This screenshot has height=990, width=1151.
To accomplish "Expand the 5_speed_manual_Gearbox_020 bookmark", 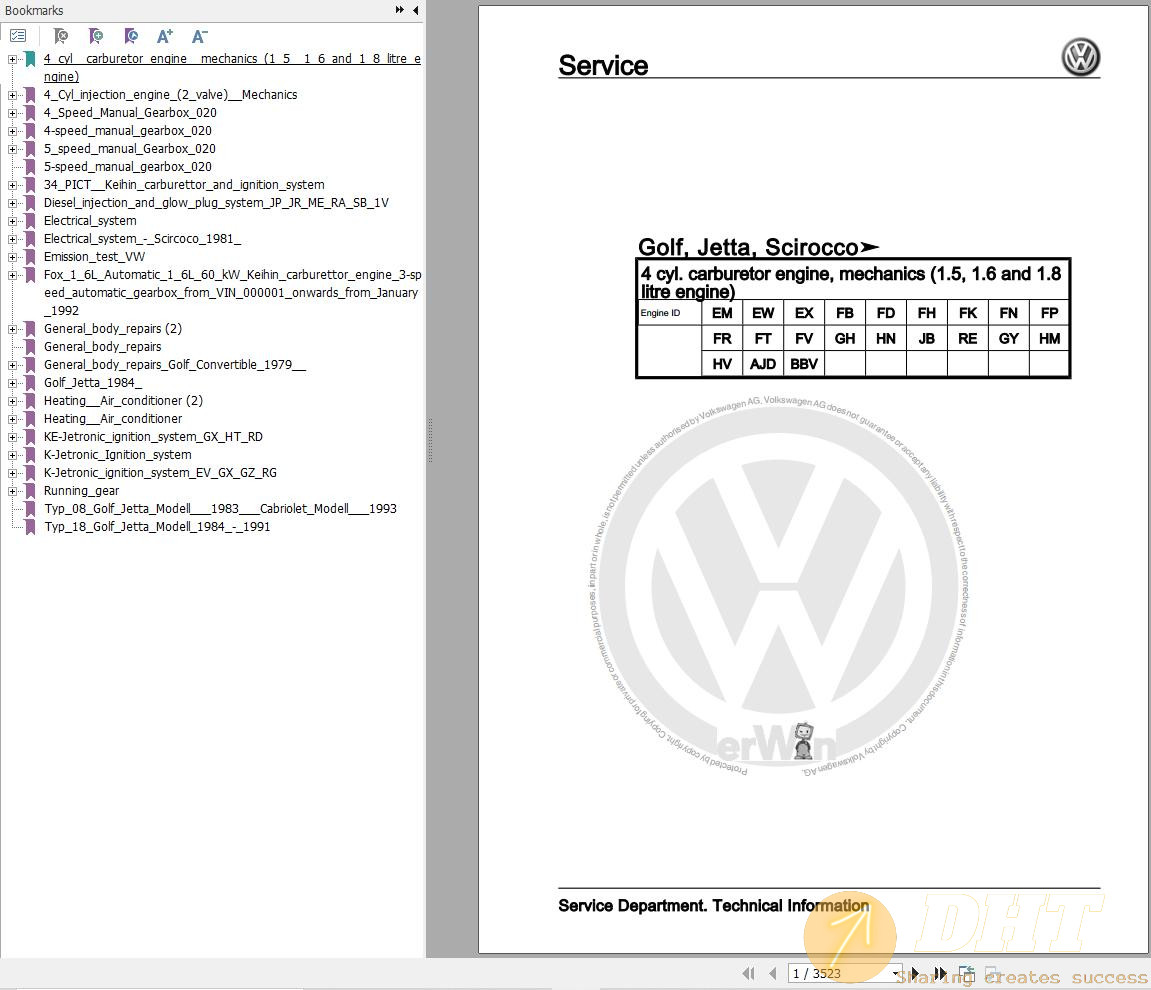I will [12, 149].
